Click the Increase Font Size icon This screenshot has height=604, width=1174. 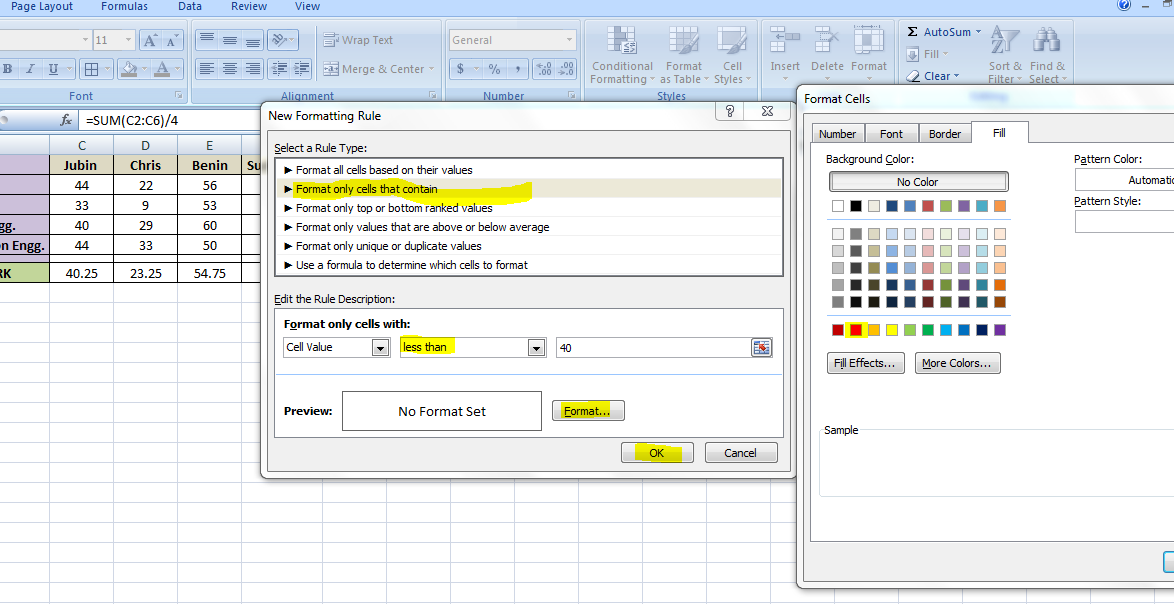150,40
